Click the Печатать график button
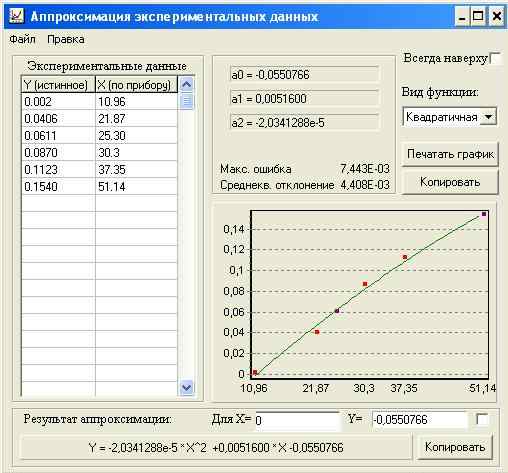The image size is (508, 473). [450, 154]
